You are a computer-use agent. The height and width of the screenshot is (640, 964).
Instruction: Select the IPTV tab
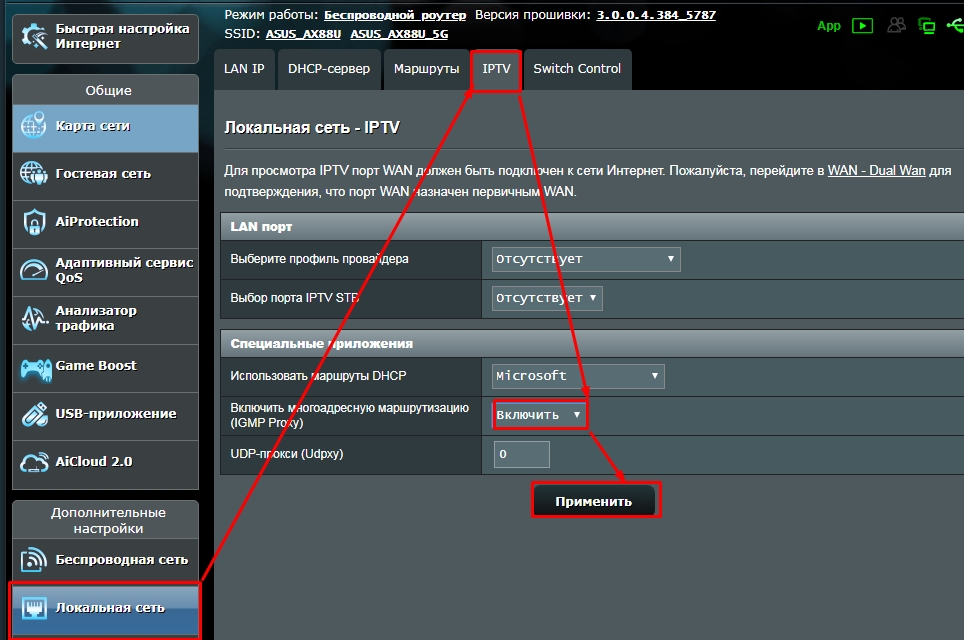[x=496, y=69]
